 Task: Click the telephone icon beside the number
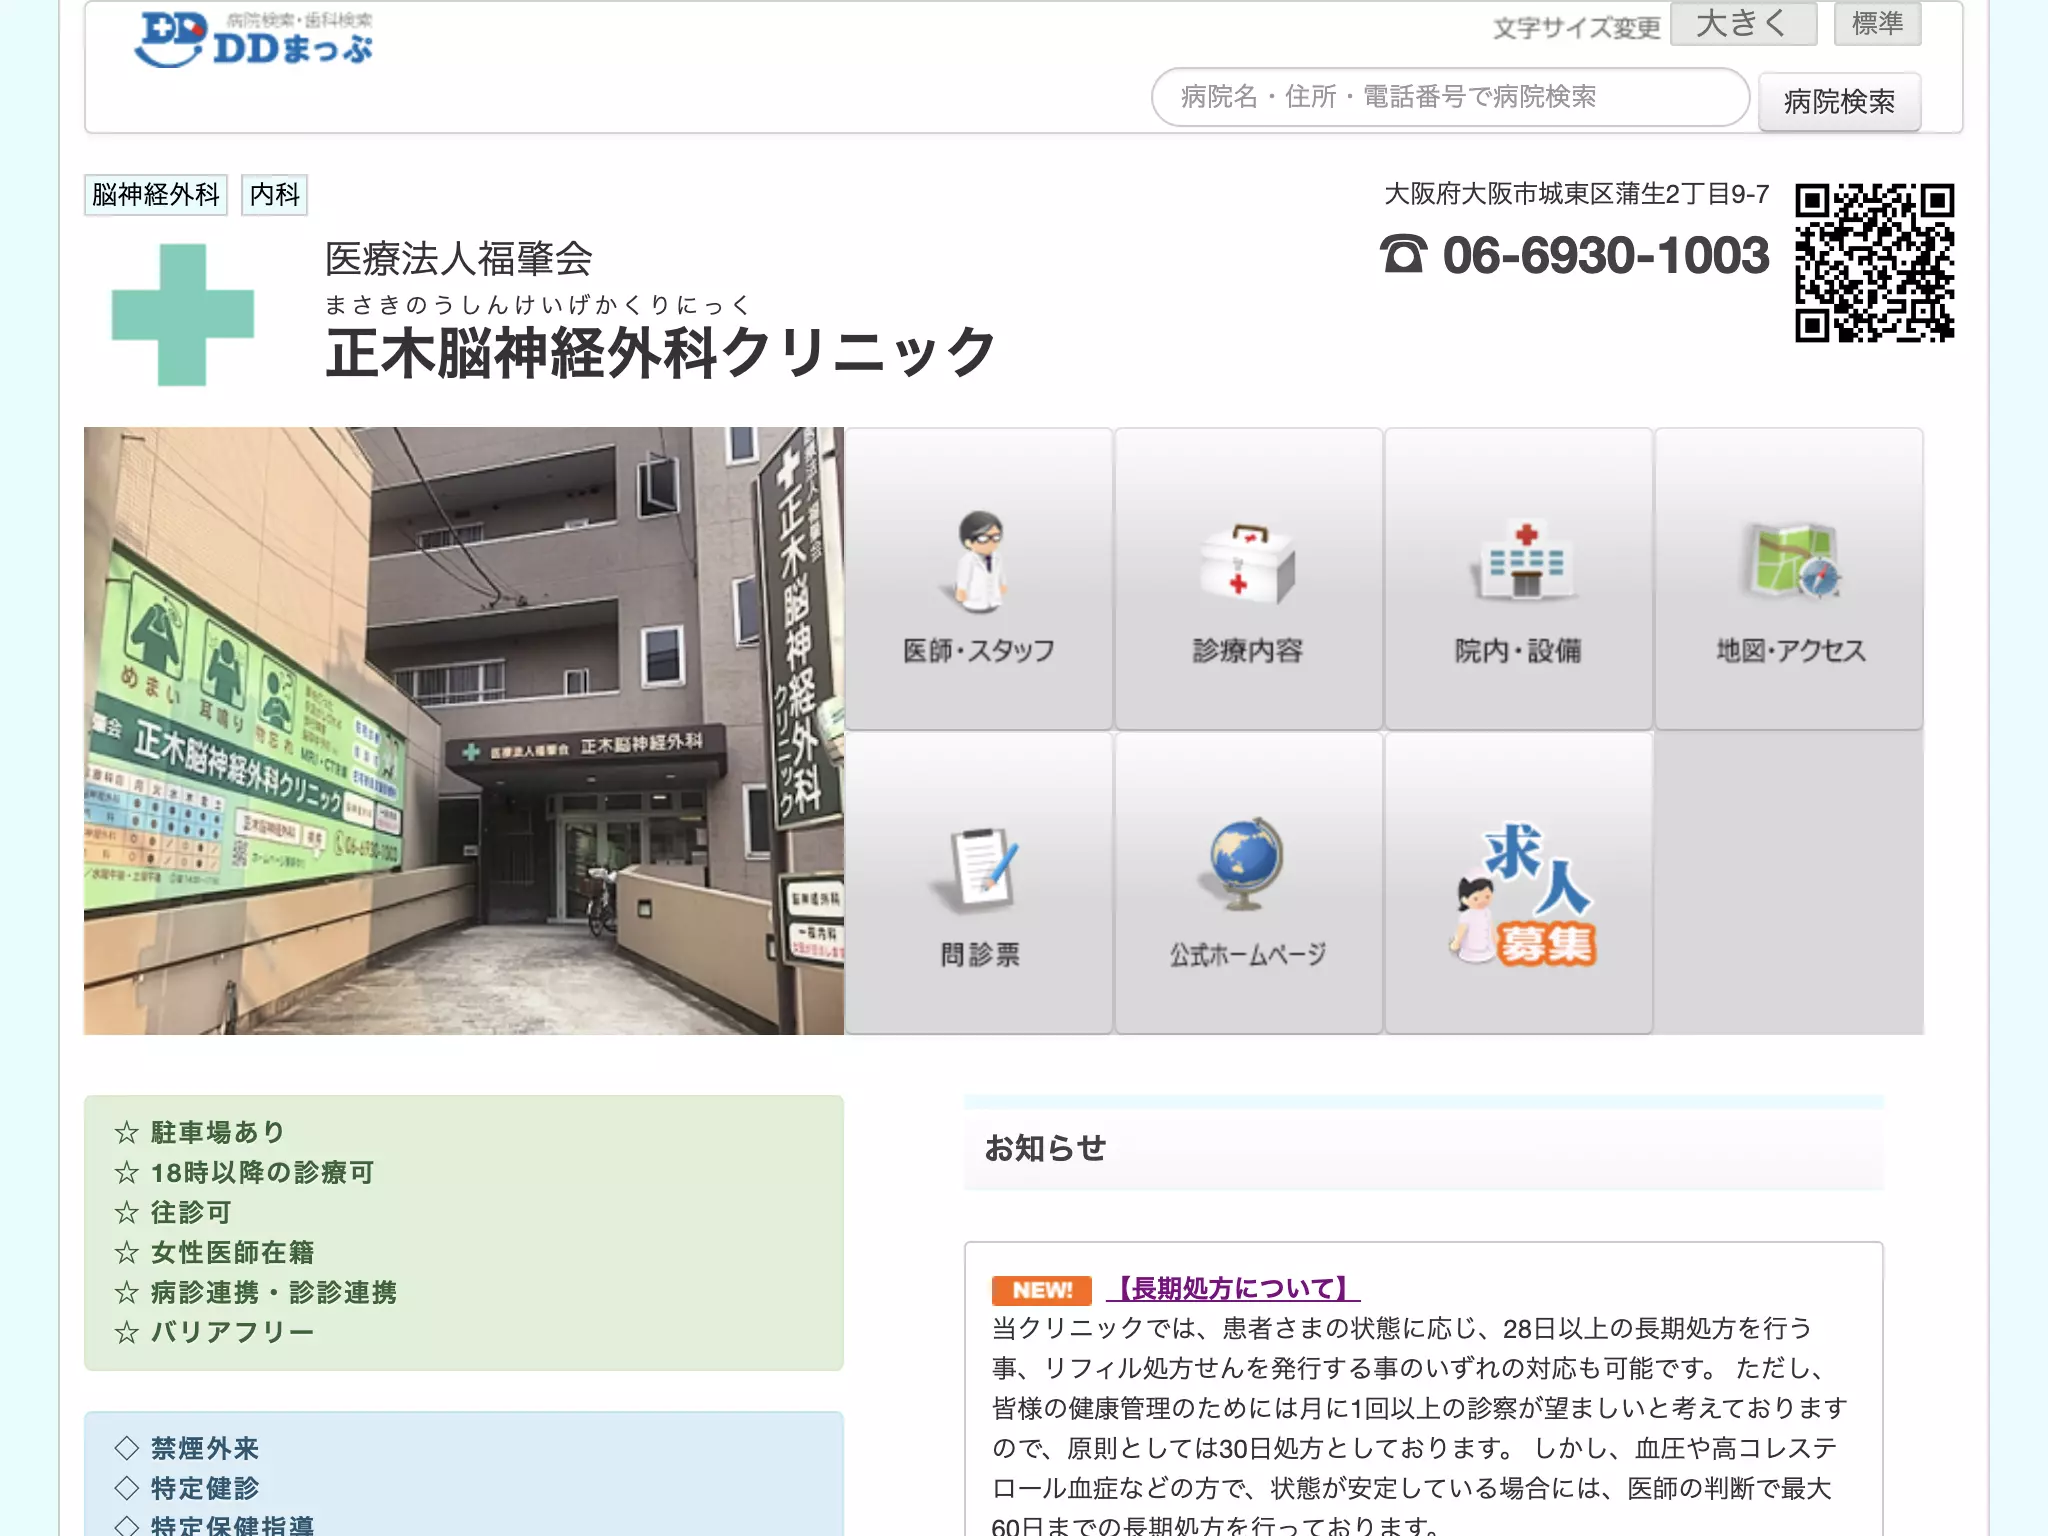point(1403,254)
